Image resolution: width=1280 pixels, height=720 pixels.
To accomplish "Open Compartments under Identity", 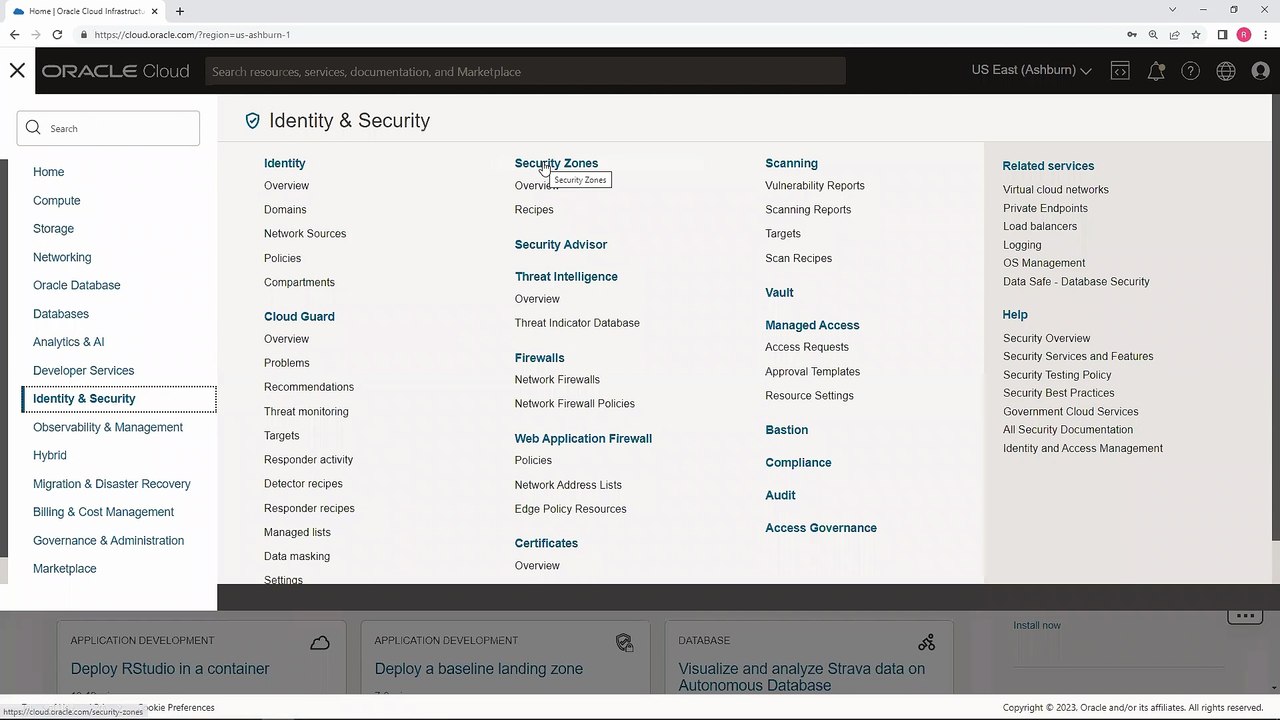I will pos(299,282).
